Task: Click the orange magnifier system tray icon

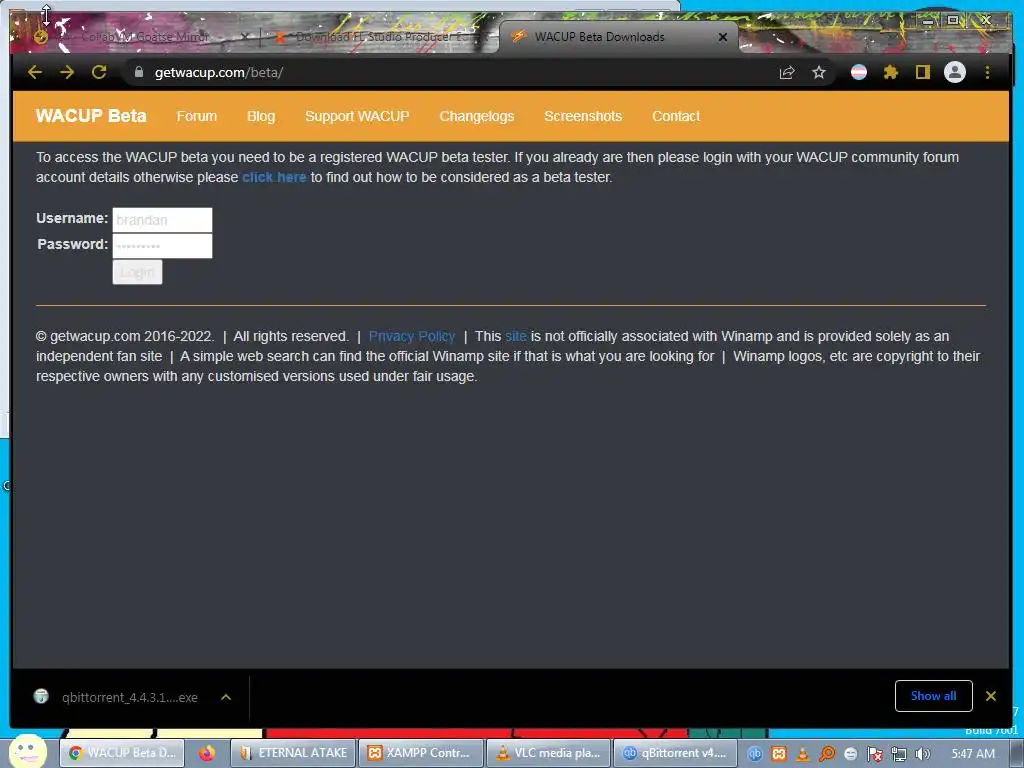Action: pos(827,754)
